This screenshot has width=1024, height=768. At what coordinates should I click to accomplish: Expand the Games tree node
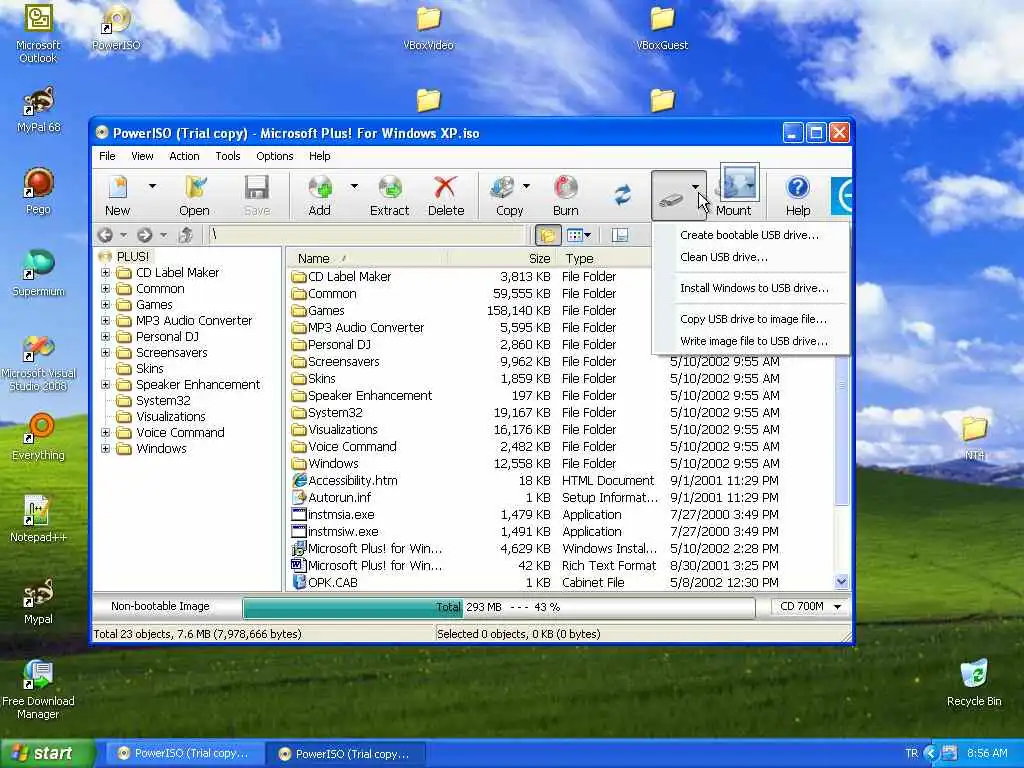click(105, 304)
